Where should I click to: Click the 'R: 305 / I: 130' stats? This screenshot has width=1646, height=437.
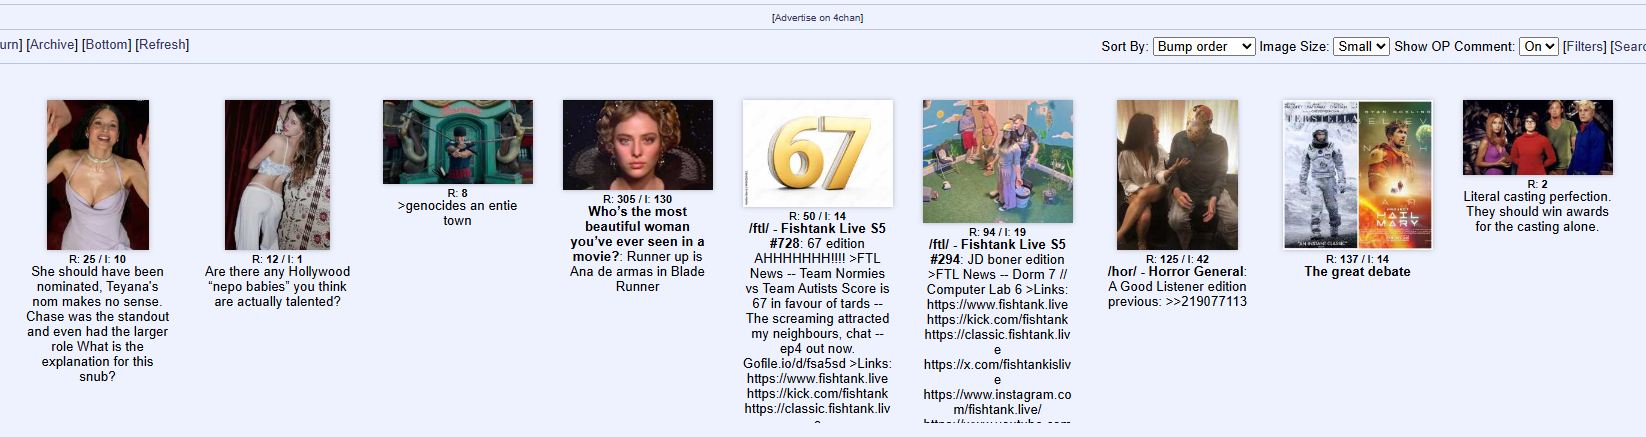[x=638, y=199]
